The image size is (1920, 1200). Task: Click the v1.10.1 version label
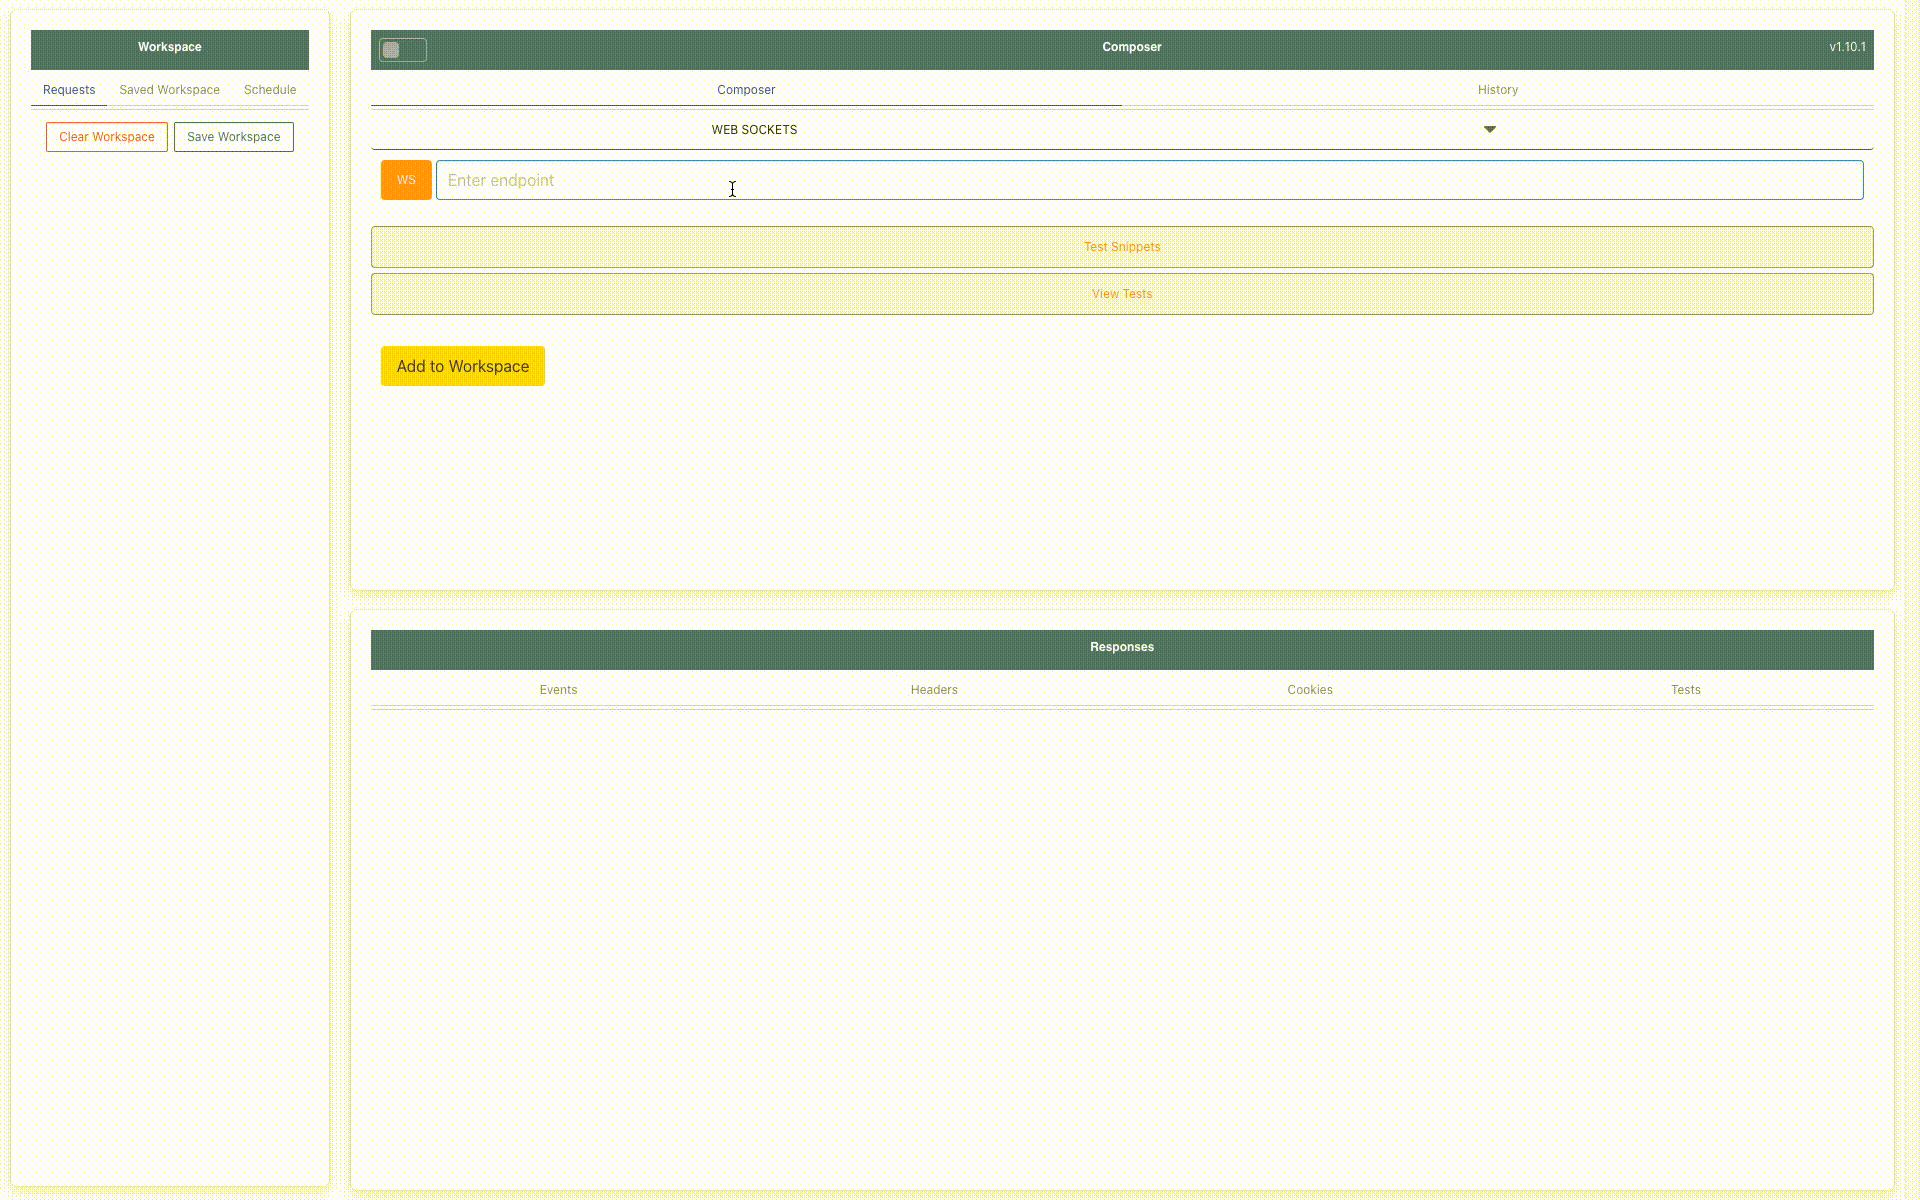pyautogui.click(x=1846, y=47)
